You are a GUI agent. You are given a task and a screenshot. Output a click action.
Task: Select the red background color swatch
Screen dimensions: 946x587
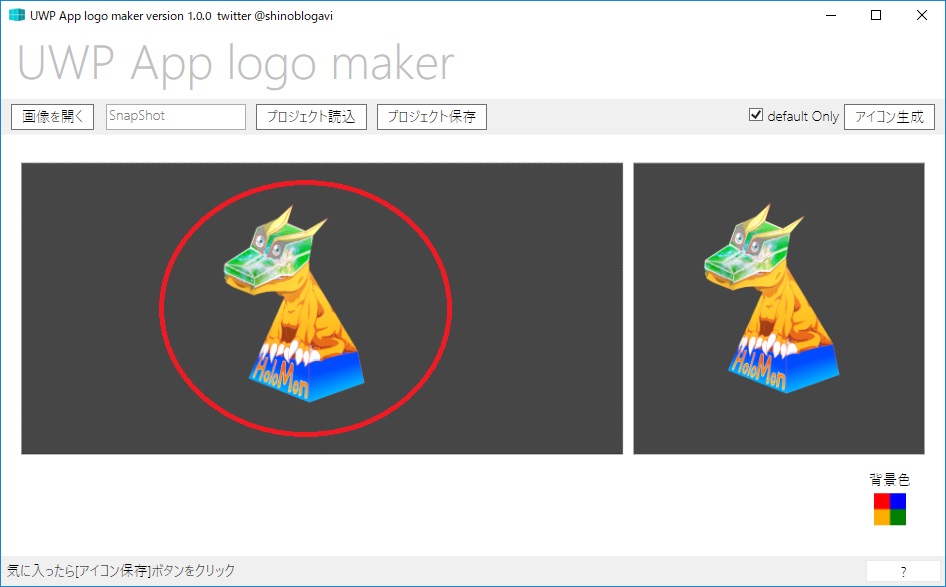pos(882,501)
